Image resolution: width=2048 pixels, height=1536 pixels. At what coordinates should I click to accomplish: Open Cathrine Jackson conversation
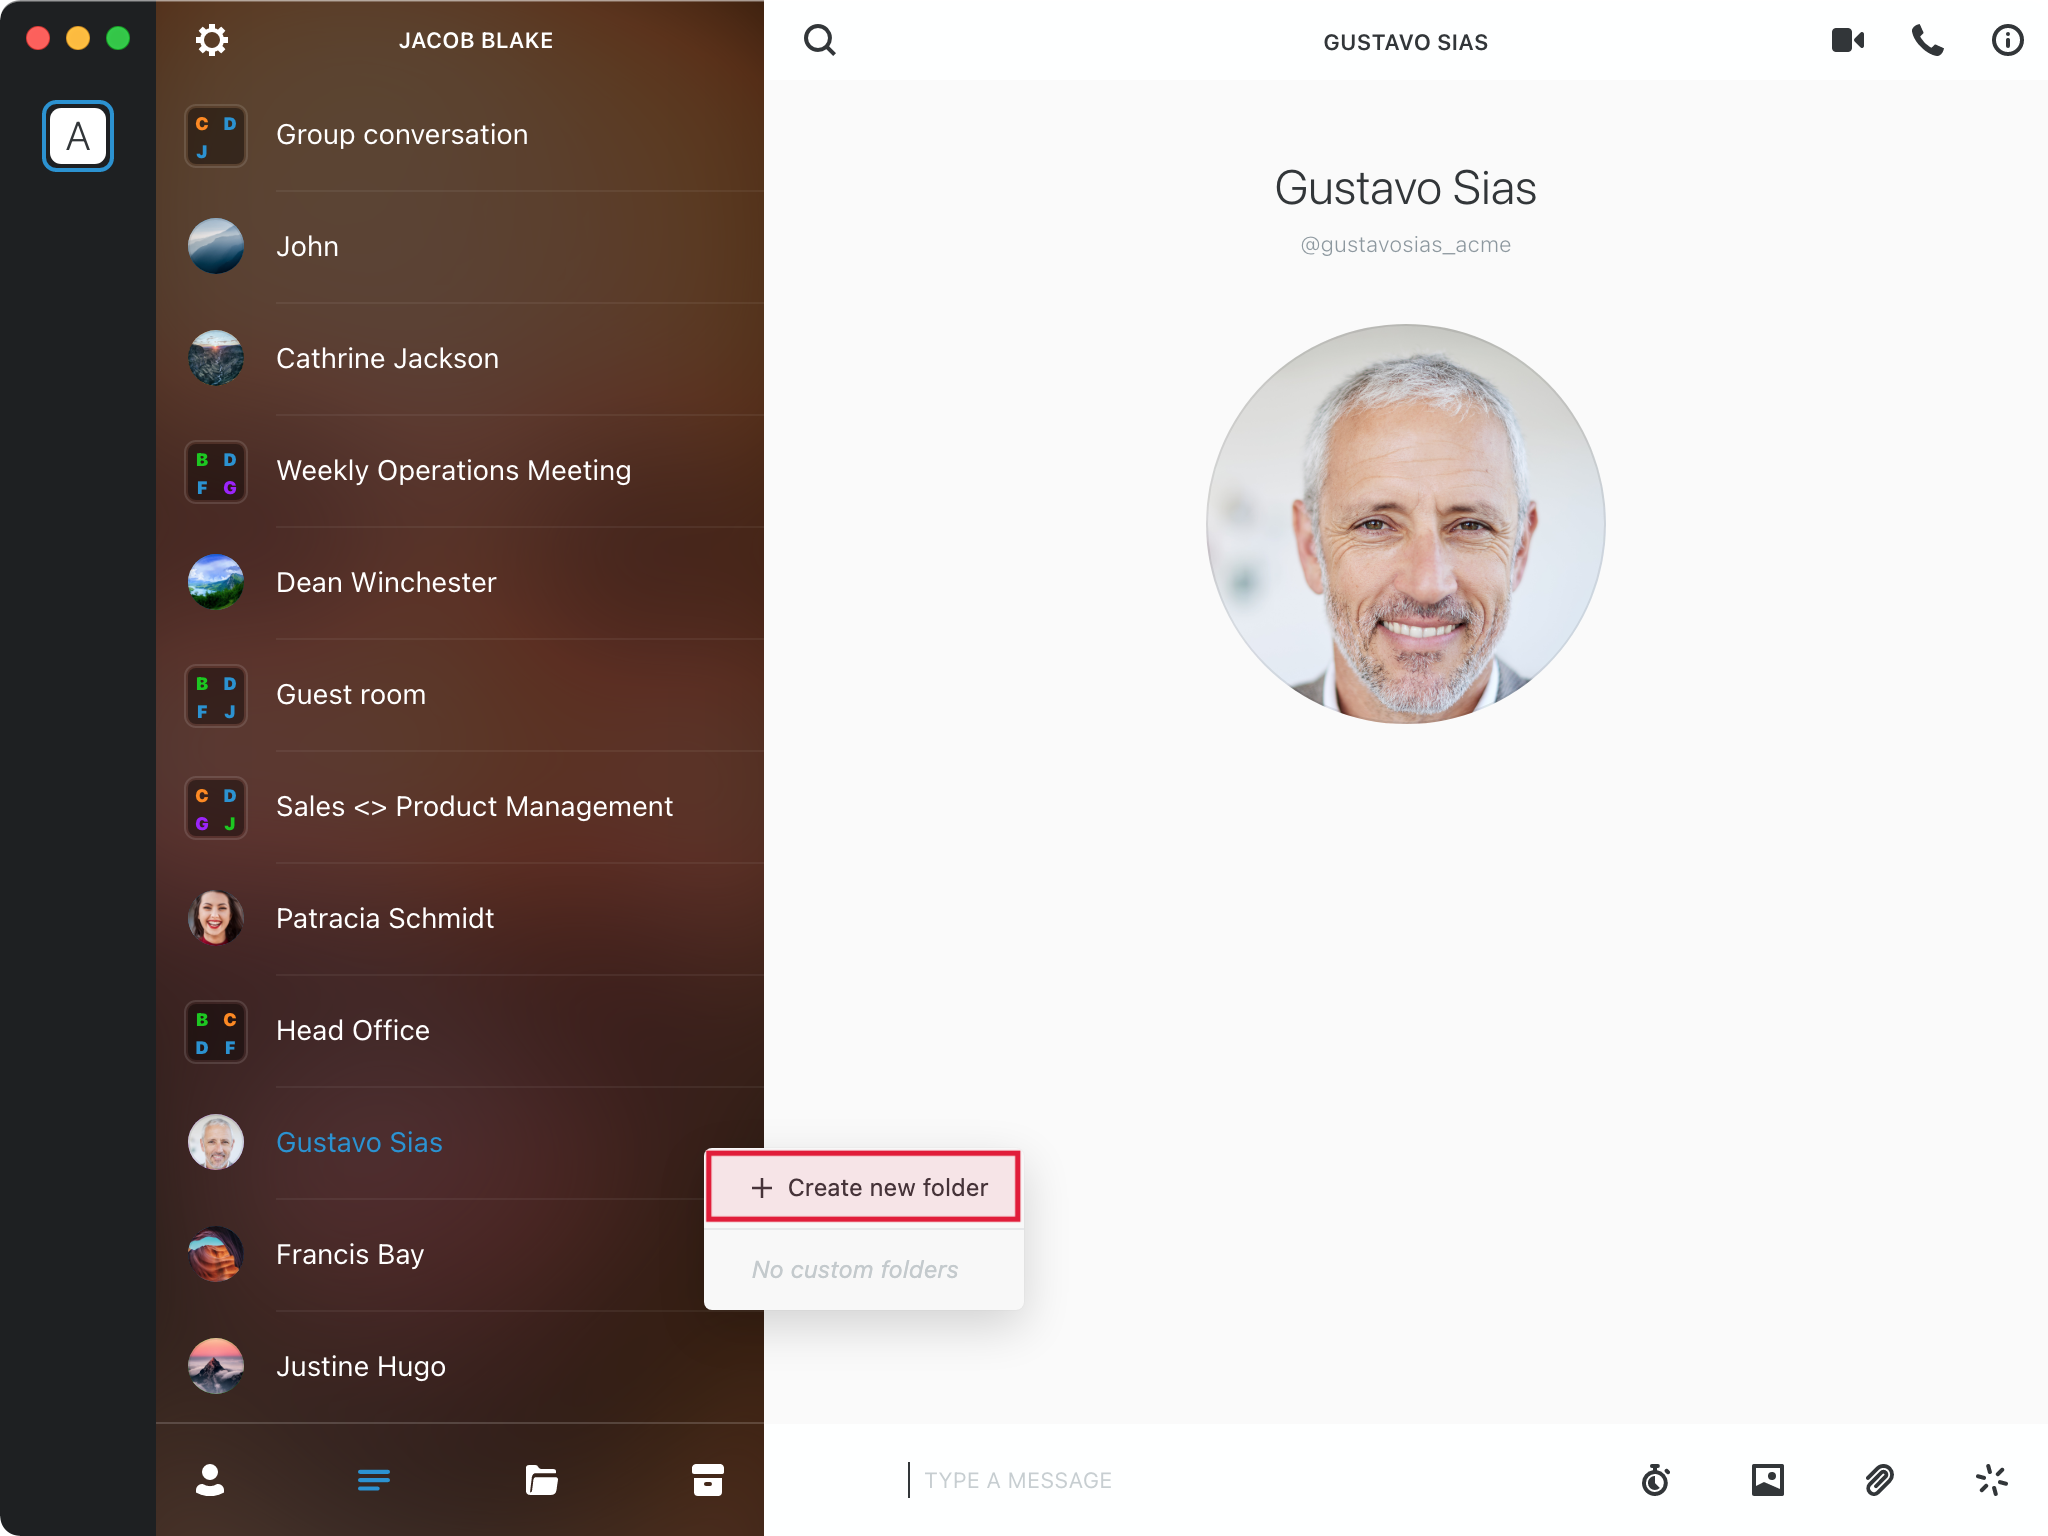point(460,359)
